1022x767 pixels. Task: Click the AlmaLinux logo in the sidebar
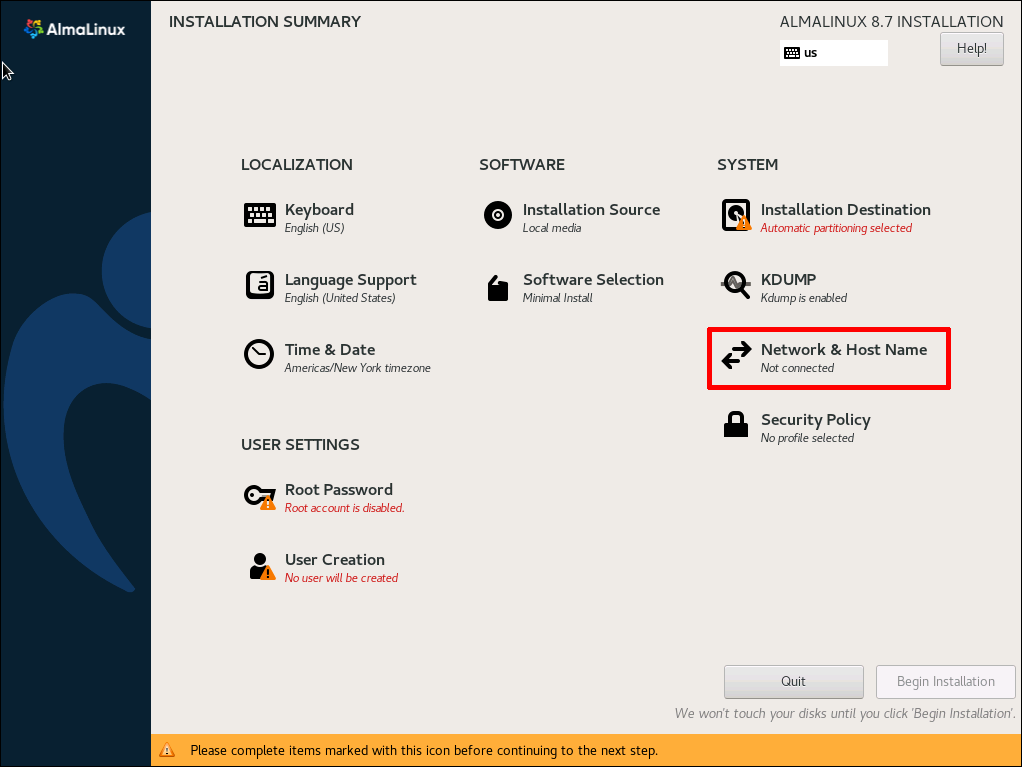pyautogui.click(x=74, y=29)
